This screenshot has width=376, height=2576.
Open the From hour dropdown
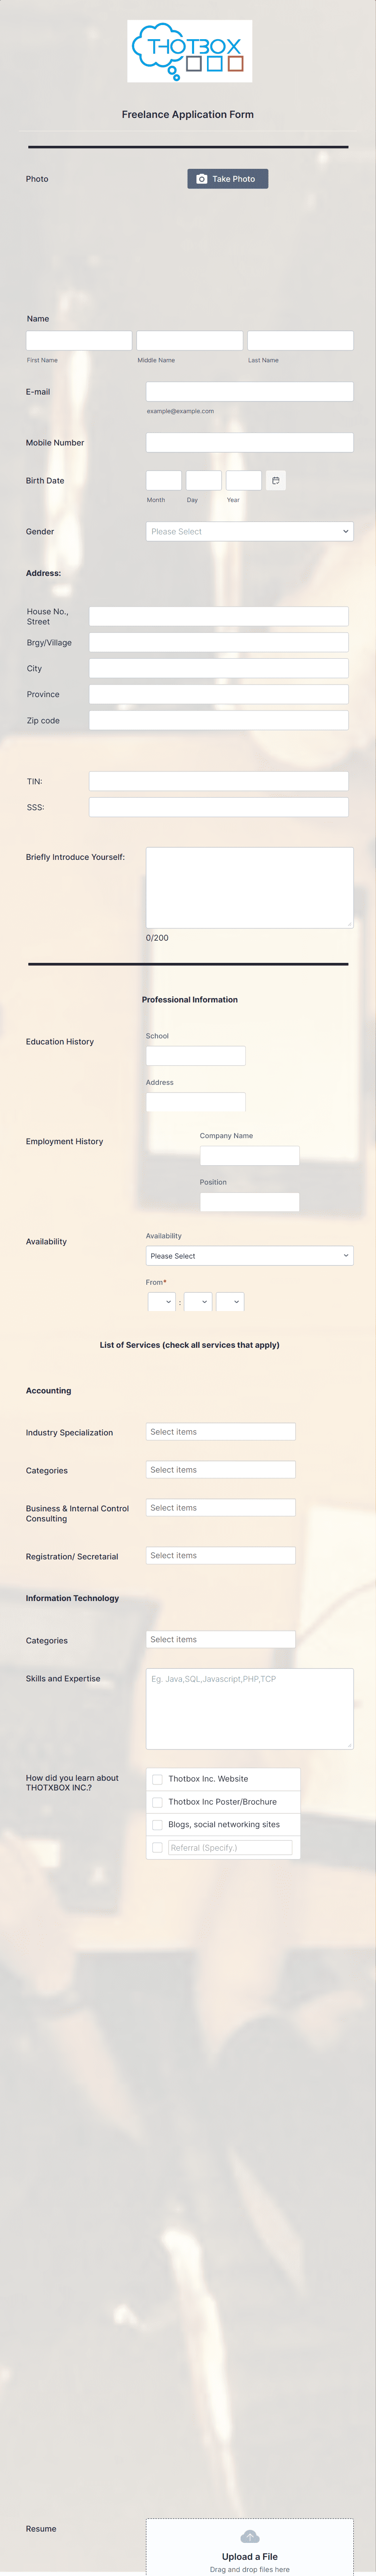161,1302
